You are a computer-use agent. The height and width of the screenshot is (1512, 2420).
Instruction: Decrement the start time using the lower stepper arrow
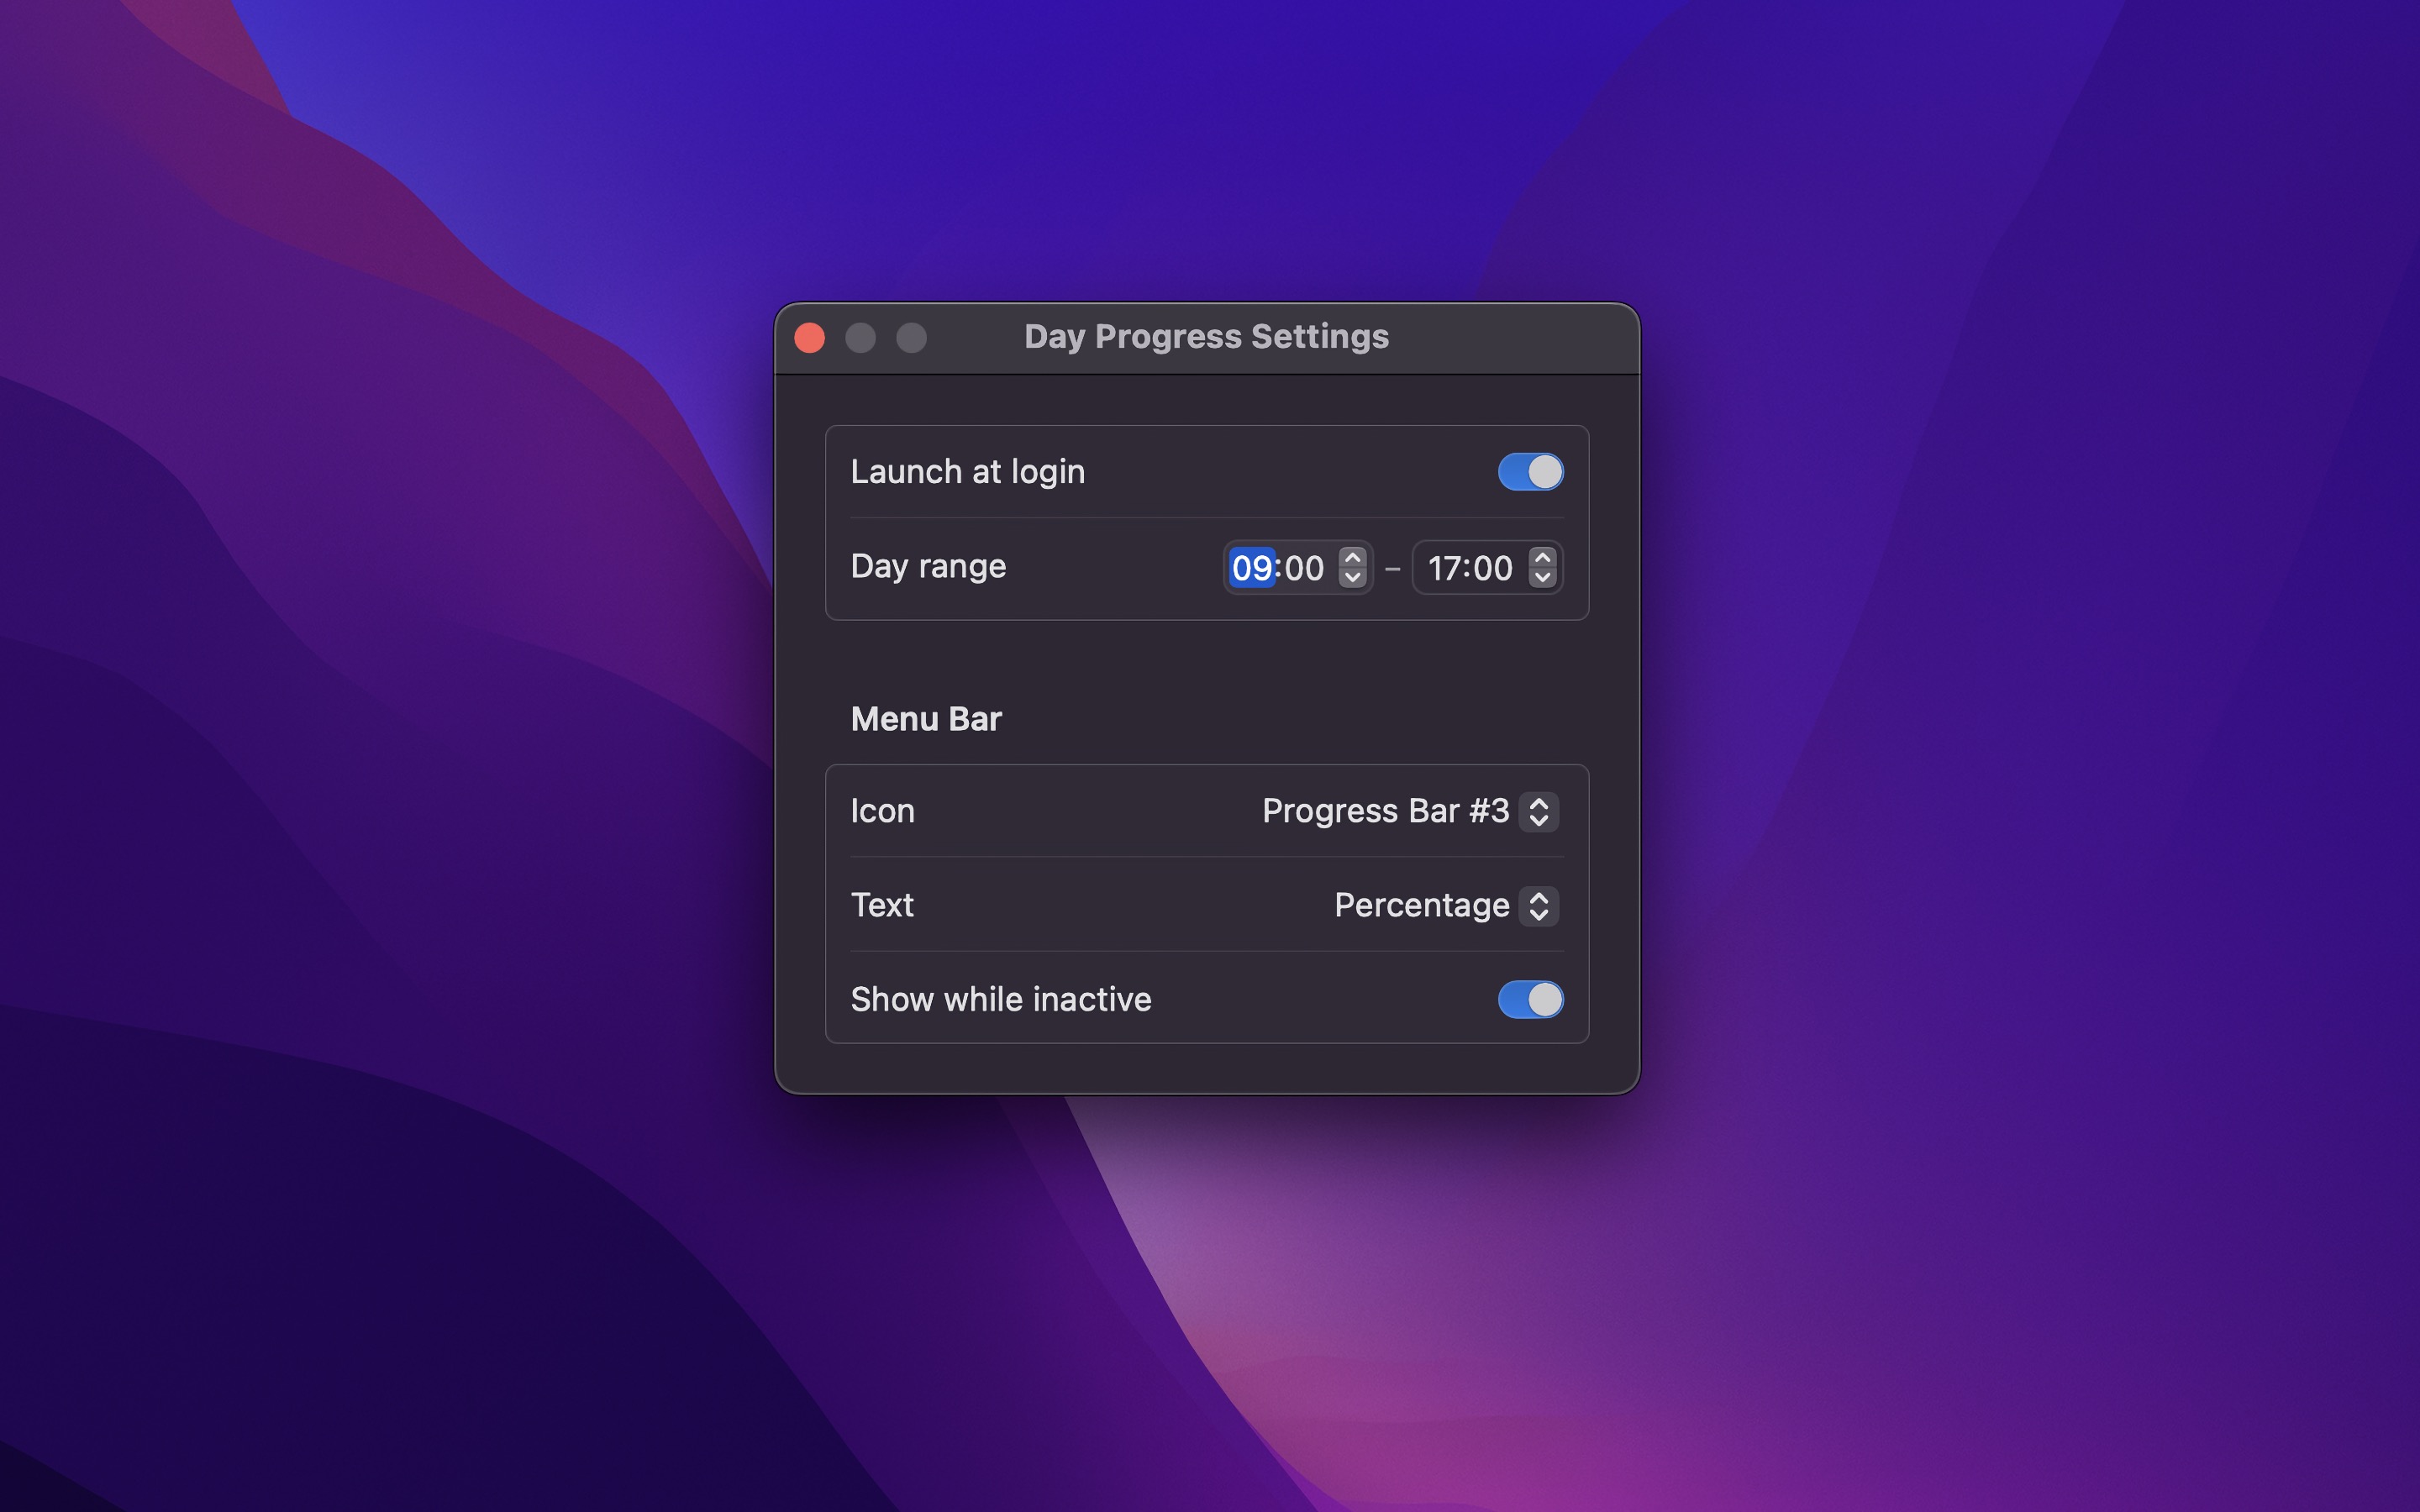[x=1354, y=578]
